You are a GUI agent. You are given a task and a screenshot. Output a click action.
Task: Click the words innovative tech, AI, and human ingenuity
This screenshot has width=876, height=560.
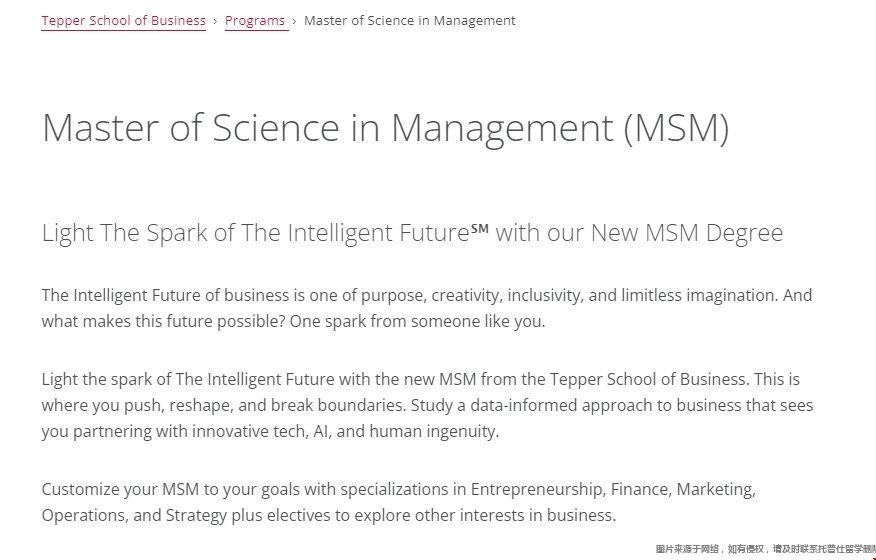345,431
